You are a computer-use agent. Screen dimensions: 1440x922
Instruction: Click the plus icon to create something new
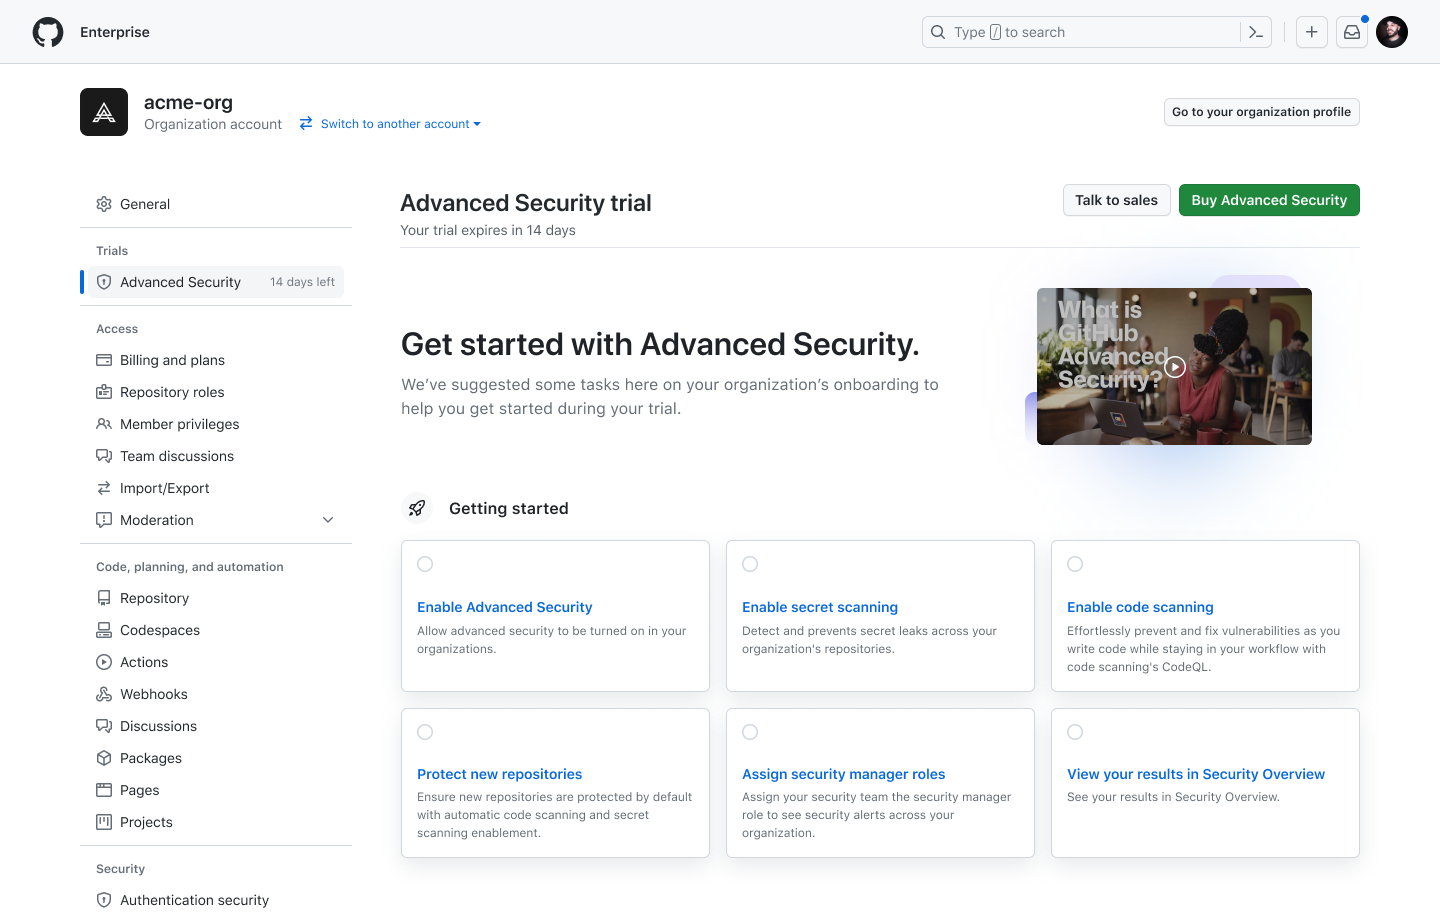[x=1311, y=31]
